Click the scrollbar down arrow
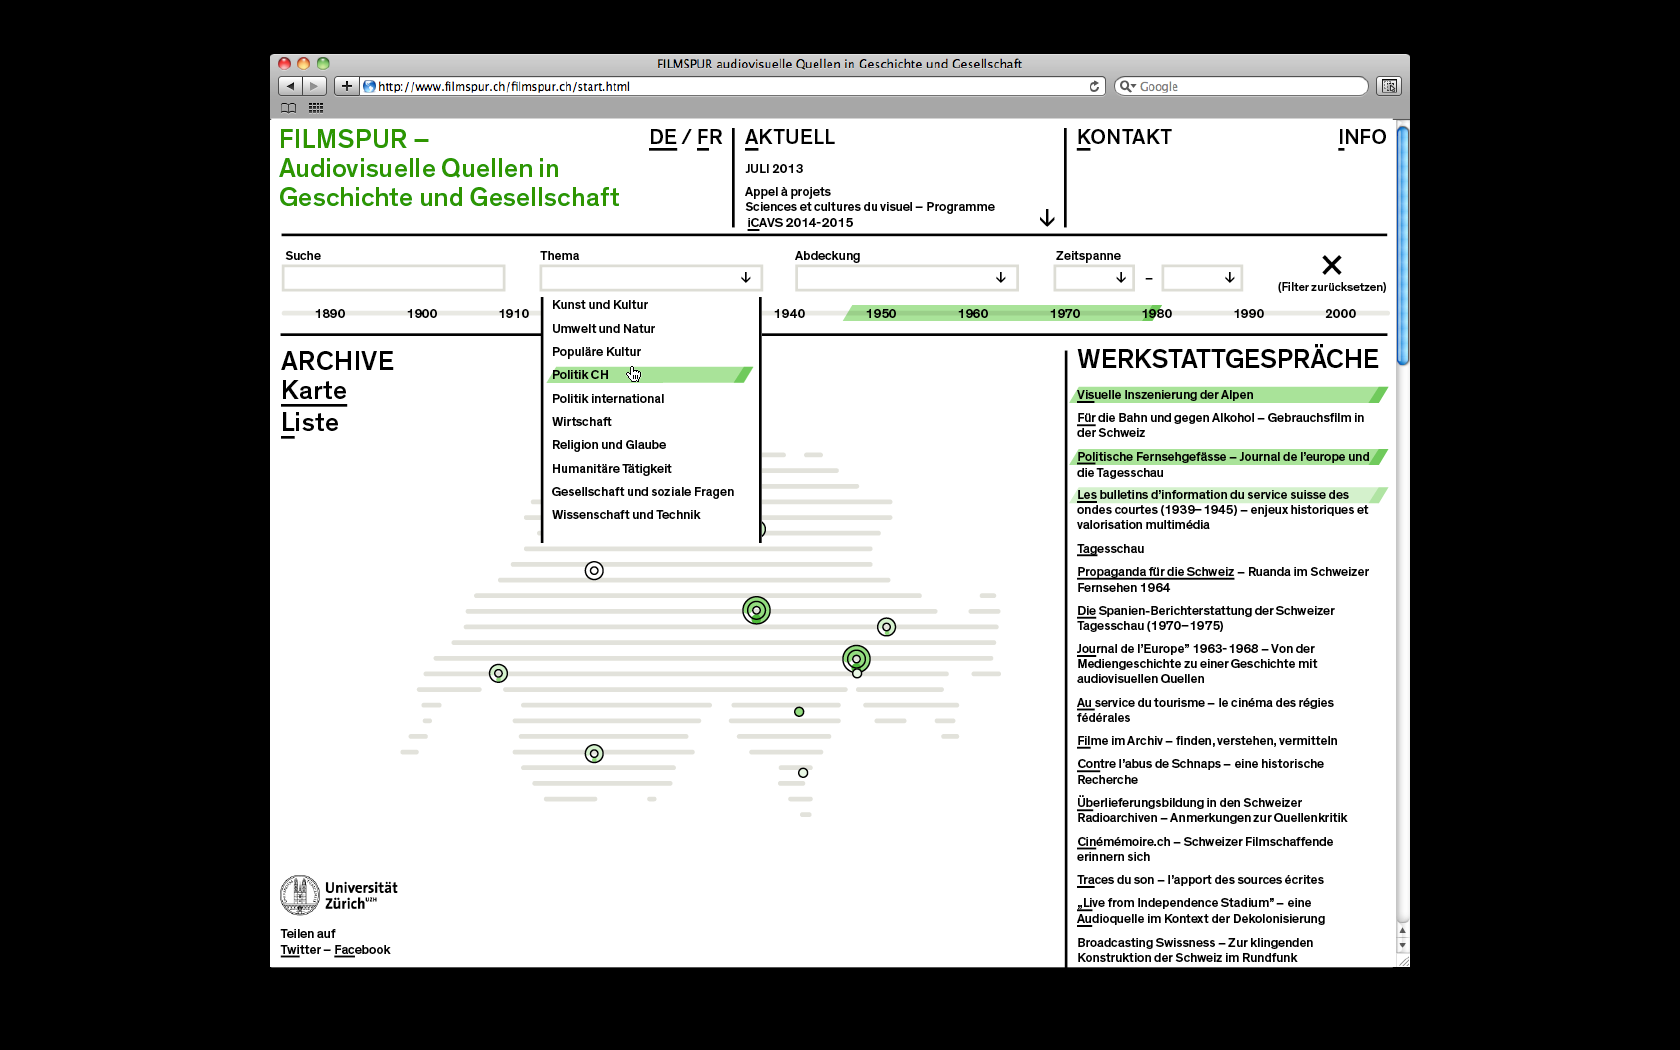 click(1402, 945)
